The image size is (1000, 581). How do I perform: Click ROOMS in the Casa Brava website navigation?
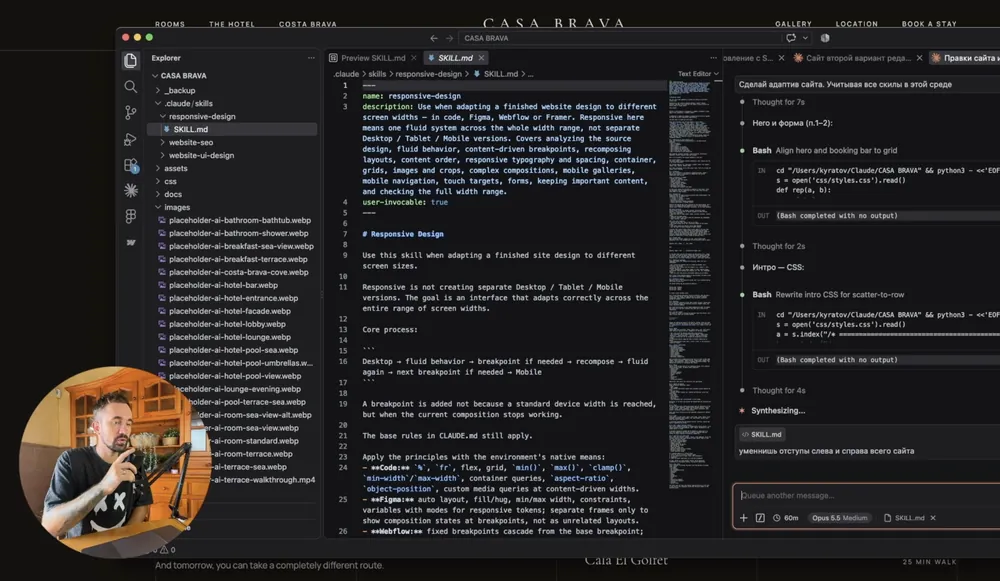170,24
